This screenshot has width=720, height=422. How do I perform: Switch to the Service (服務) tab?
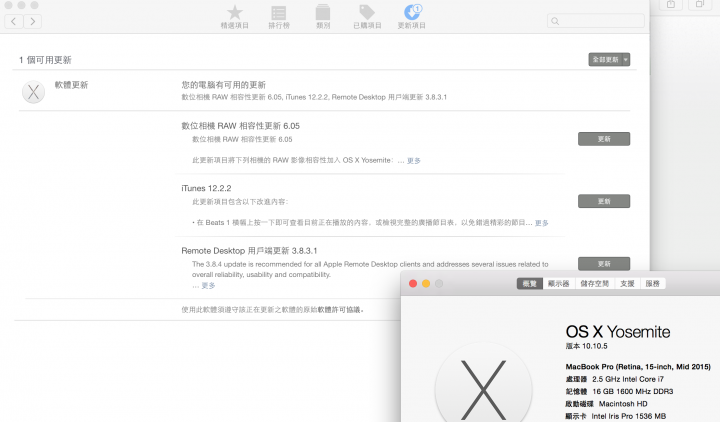click(x=652, y=284)
